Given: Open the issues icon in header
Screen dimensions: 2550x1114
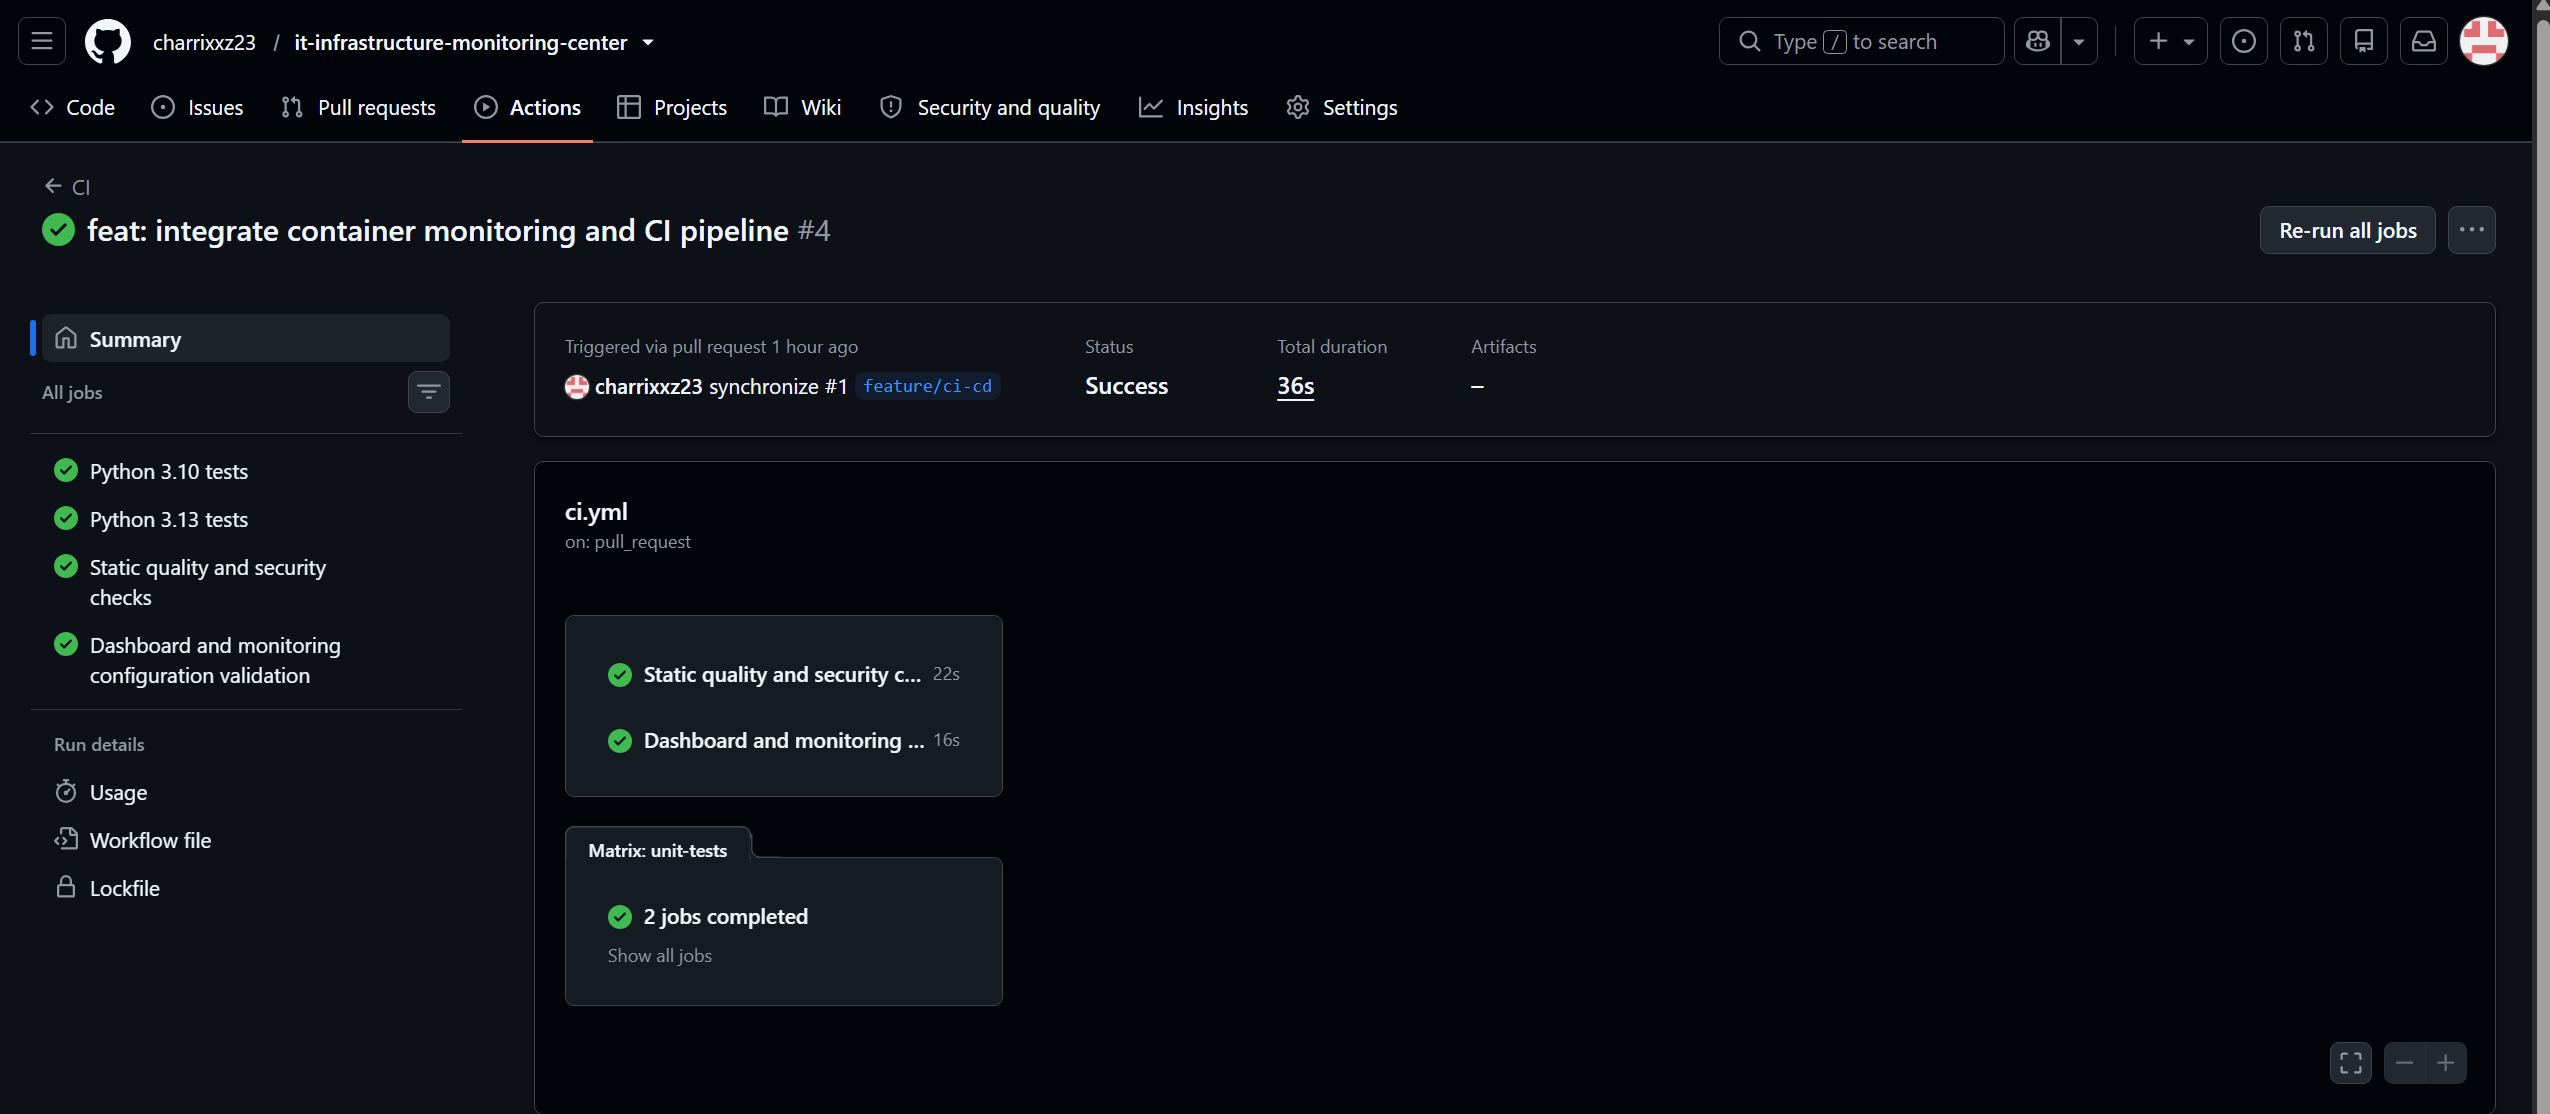Looking at the screenshot, I should click(2244, 41).
